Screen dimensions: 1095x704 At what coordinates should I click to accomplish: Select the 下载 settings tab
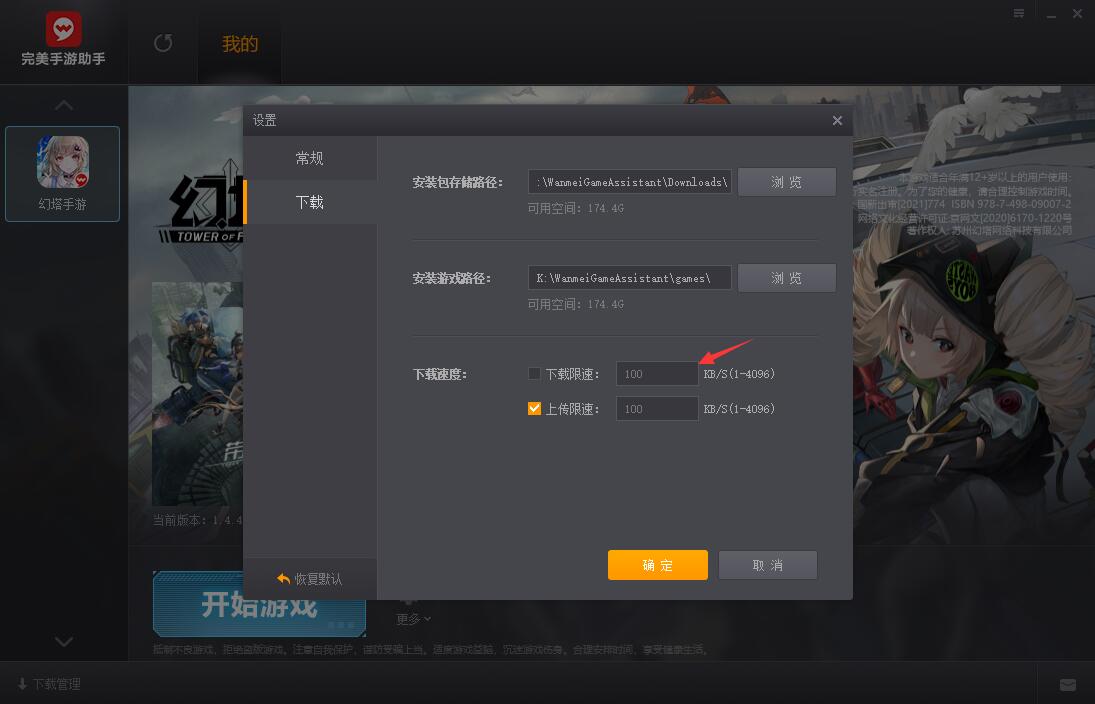click(x=309, y=202)
